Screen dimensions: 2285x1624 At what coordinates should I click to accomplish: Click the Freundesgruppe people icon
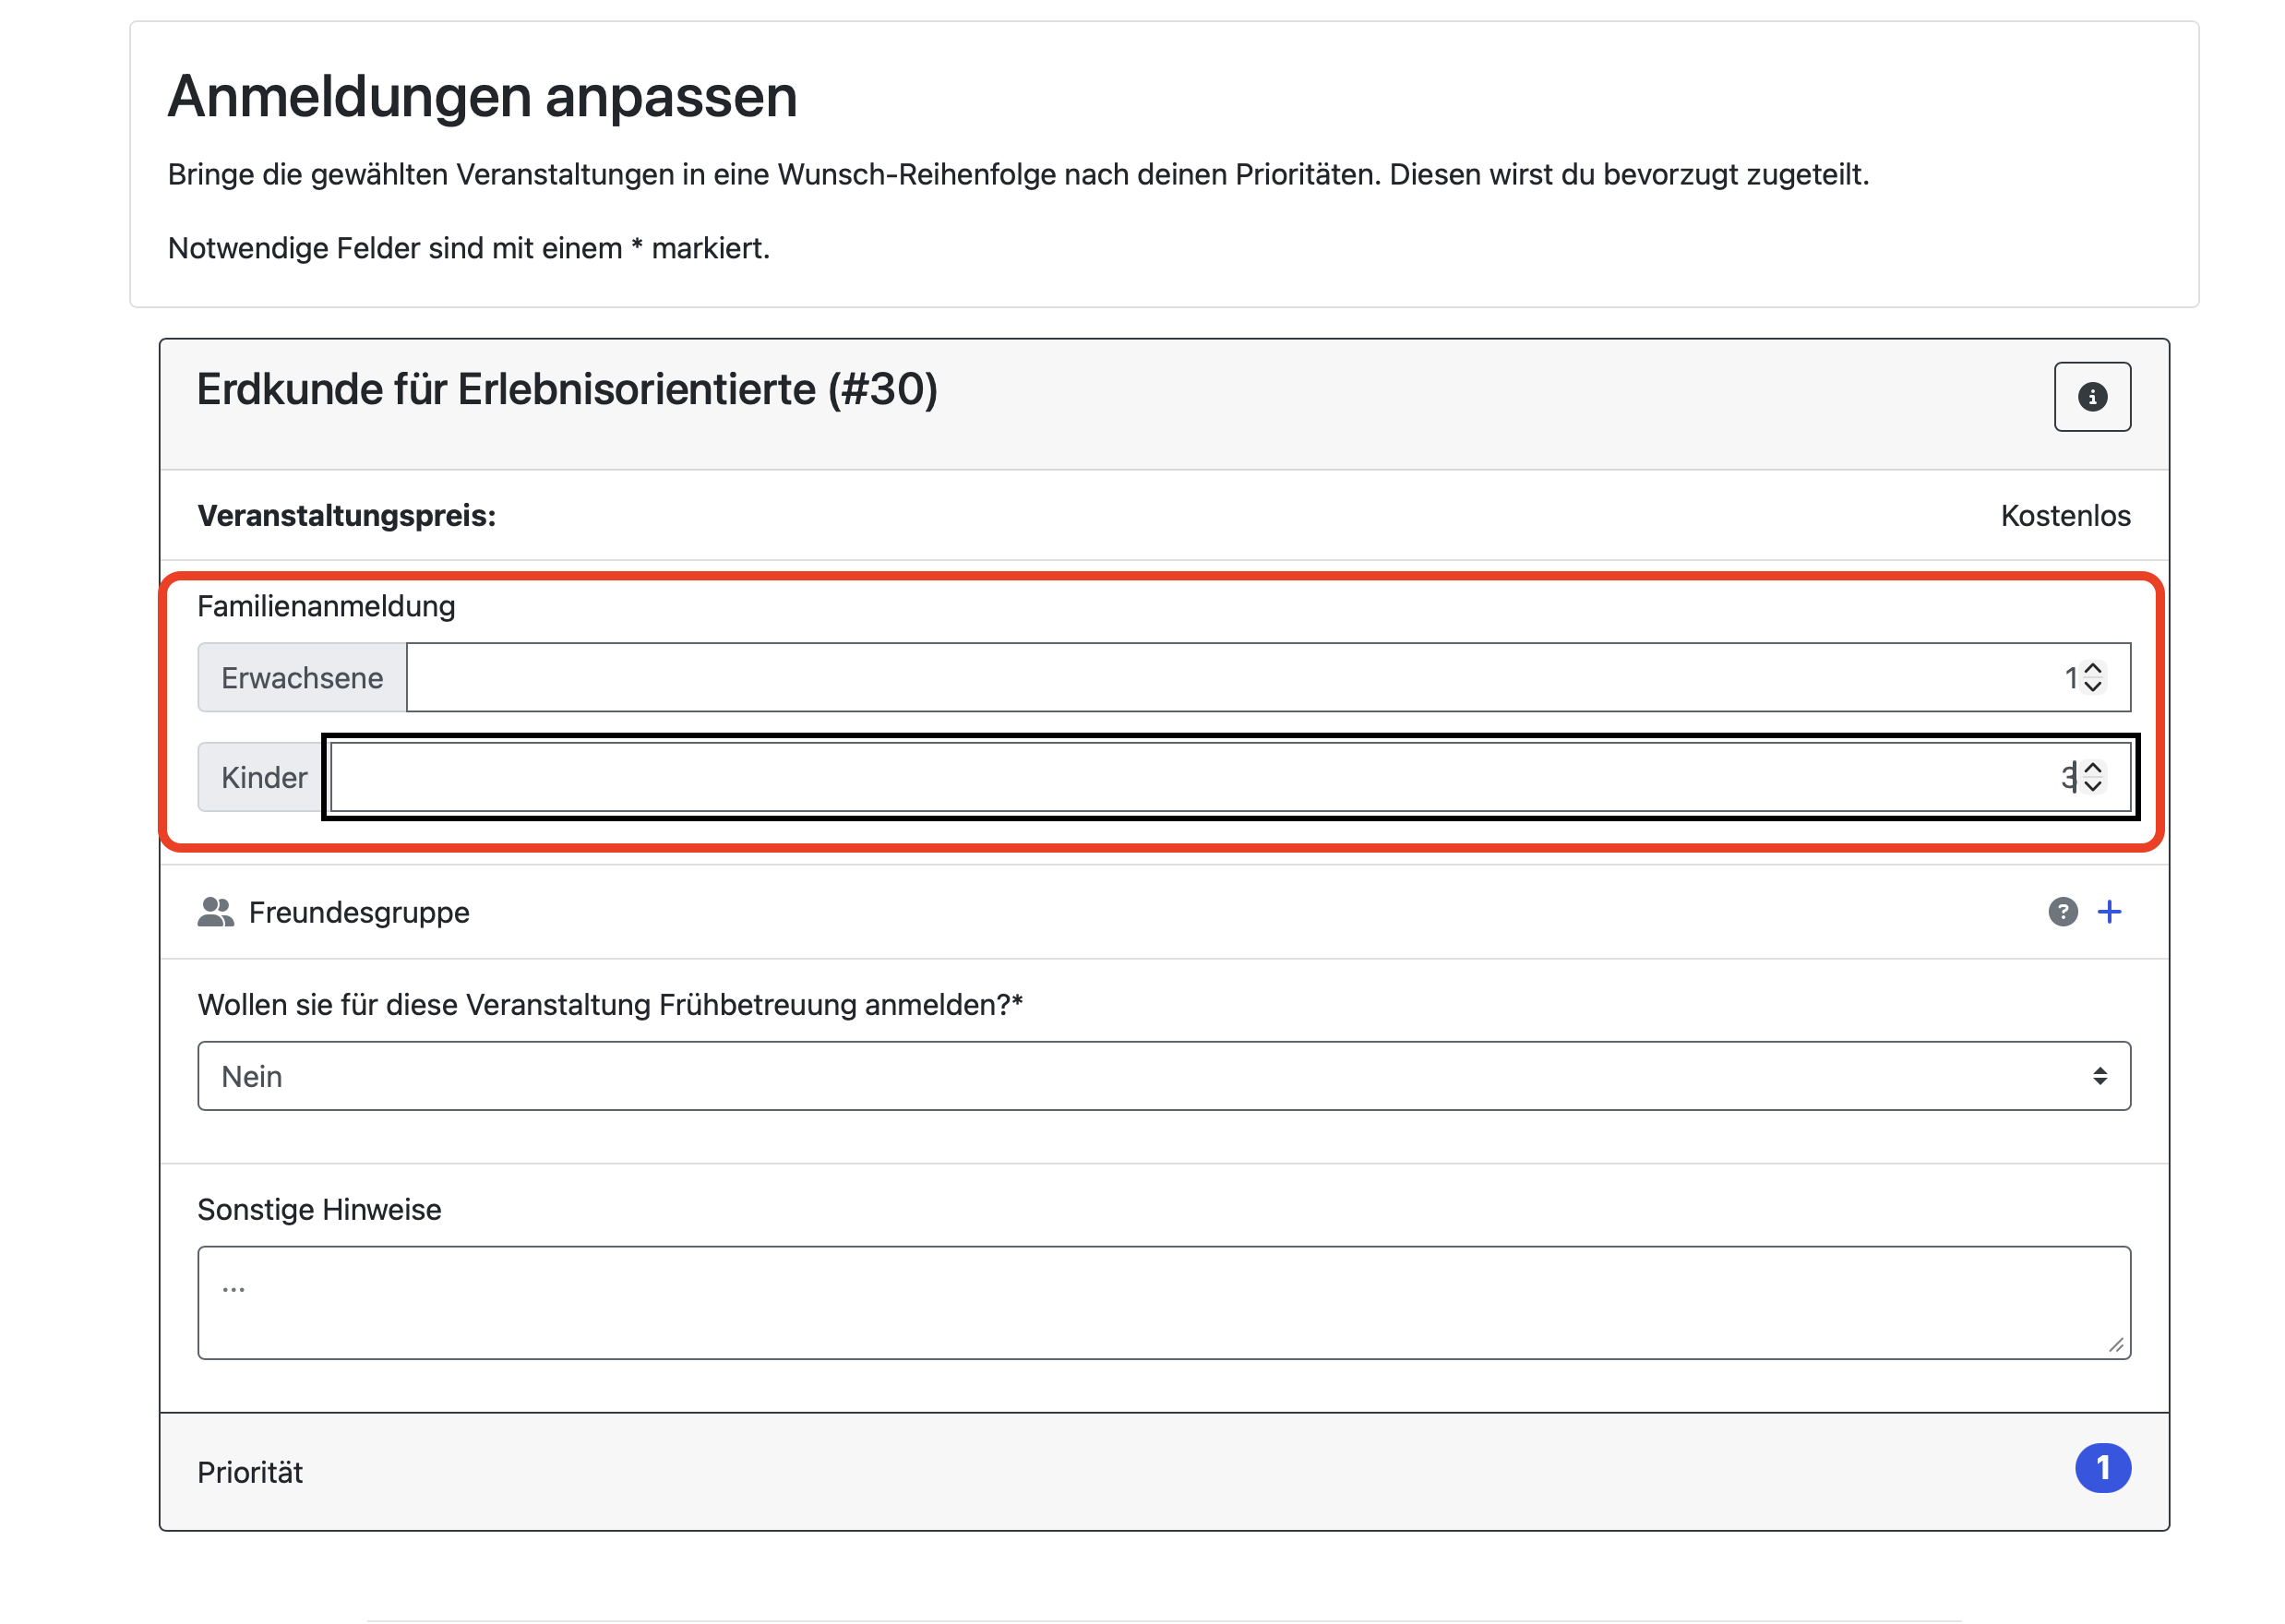[x=216, y=911]
